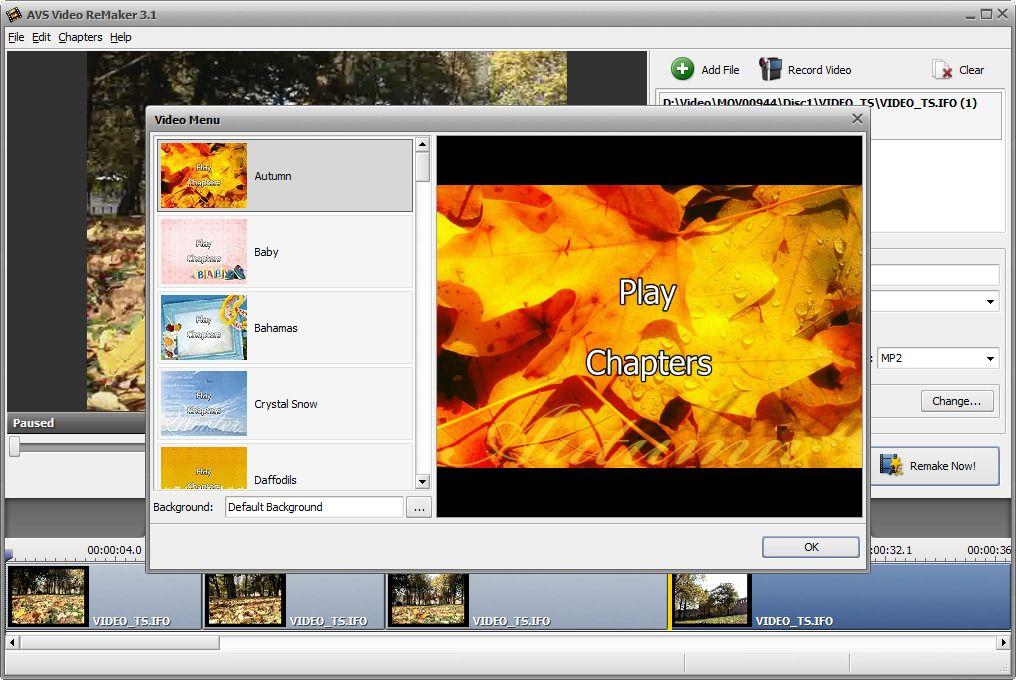Minimize the AVS Video ReMaker window
The width and height of the screenshot is (1016, 680).
click(970, 14)
